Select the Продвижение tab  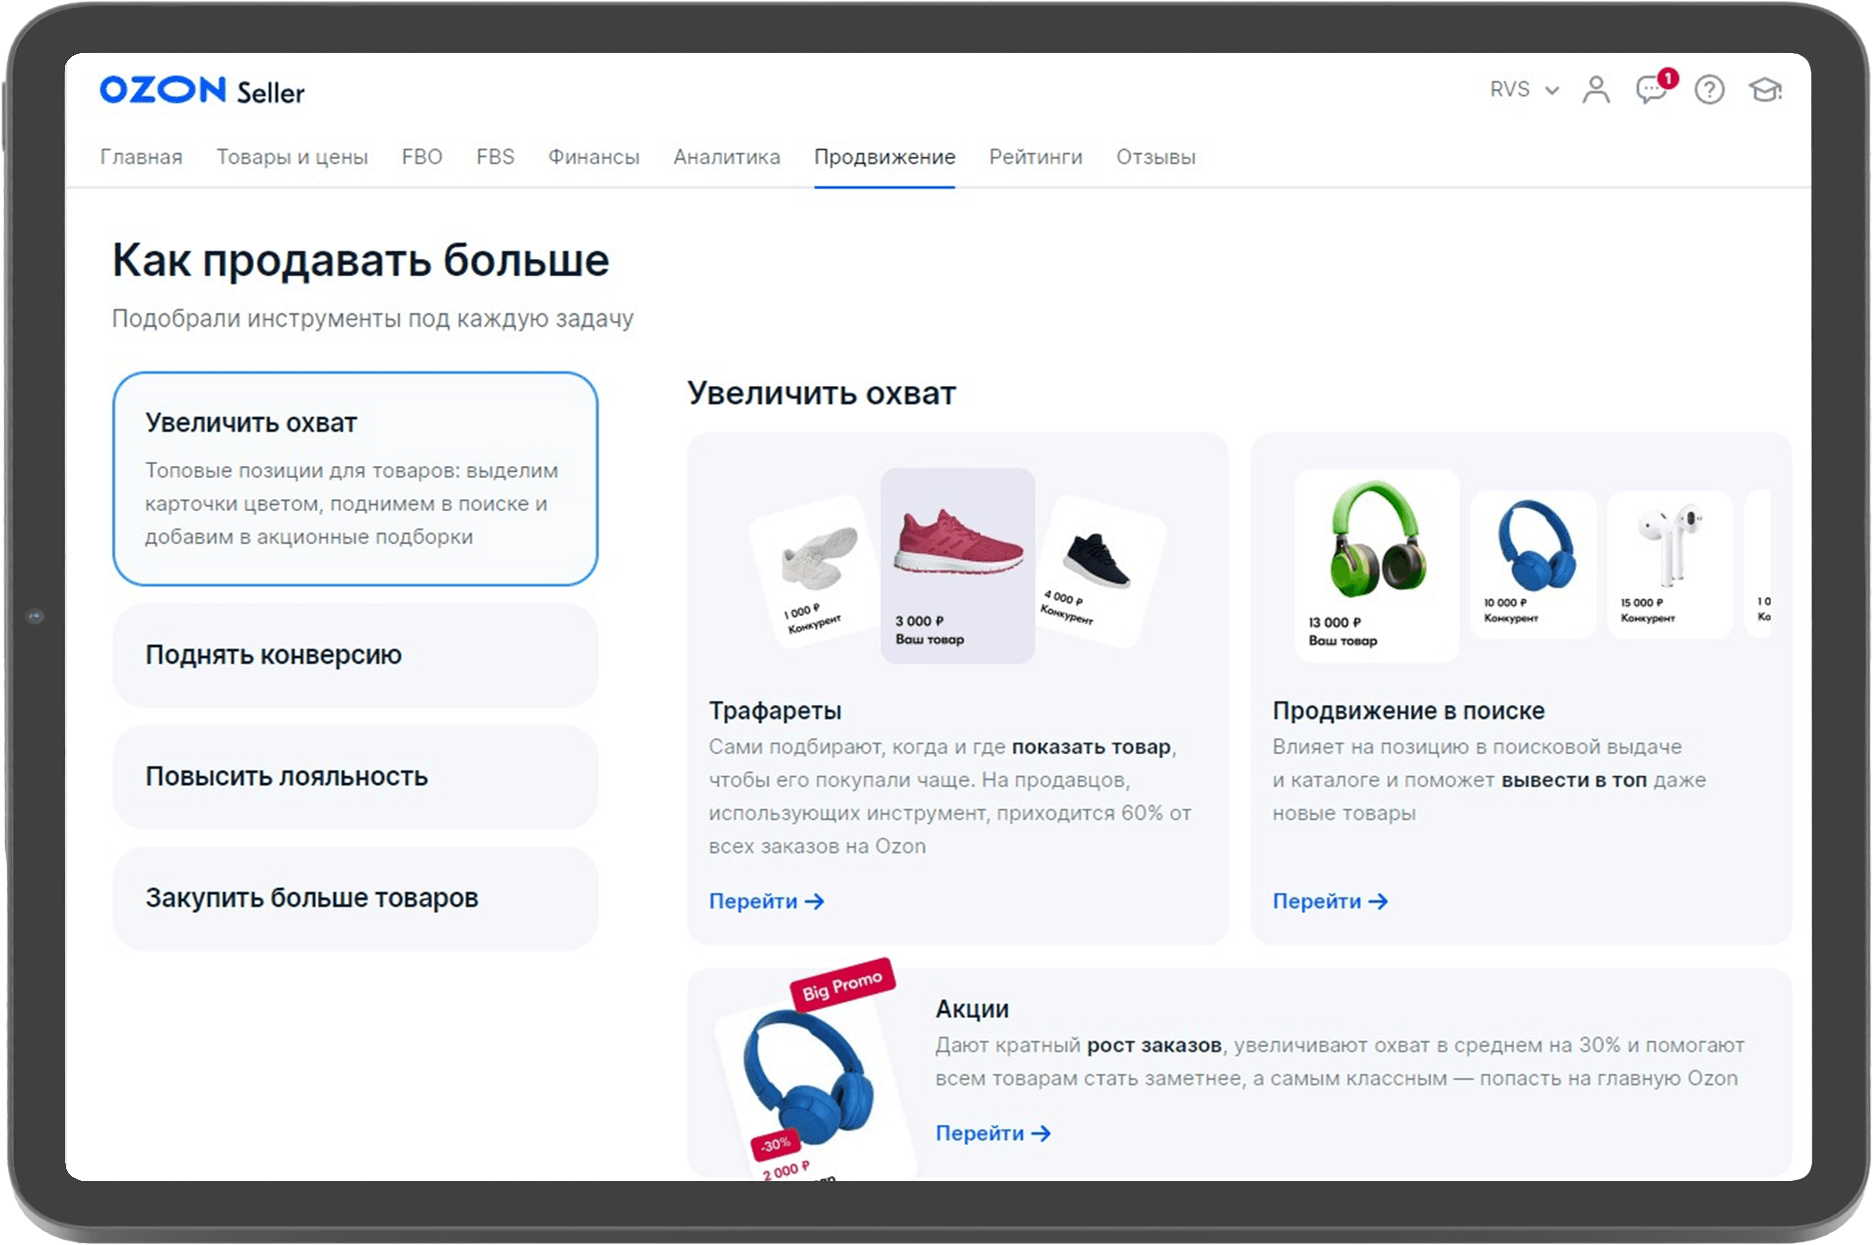(885, 157)
